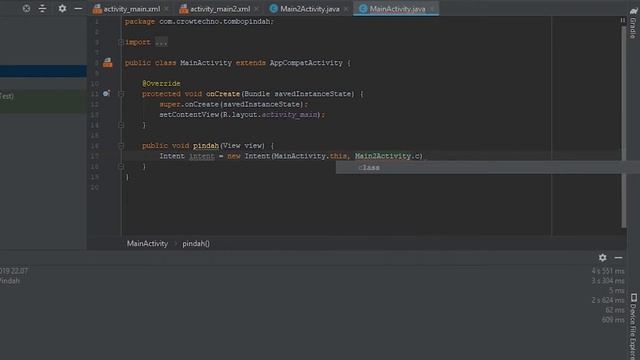Click the @Override annotation
This screenshot has height=360, width=640.
point(161,83)
